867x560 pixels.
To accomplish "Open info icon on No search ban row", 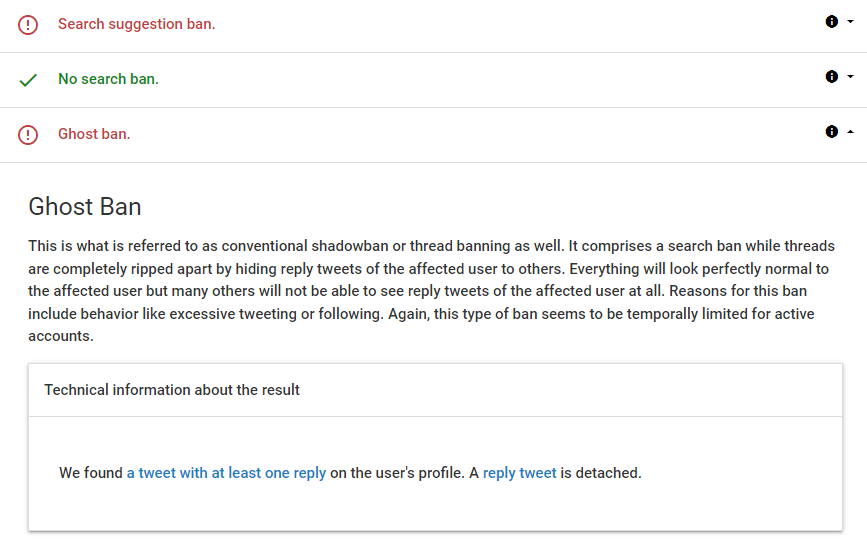I will pos(831,77).
